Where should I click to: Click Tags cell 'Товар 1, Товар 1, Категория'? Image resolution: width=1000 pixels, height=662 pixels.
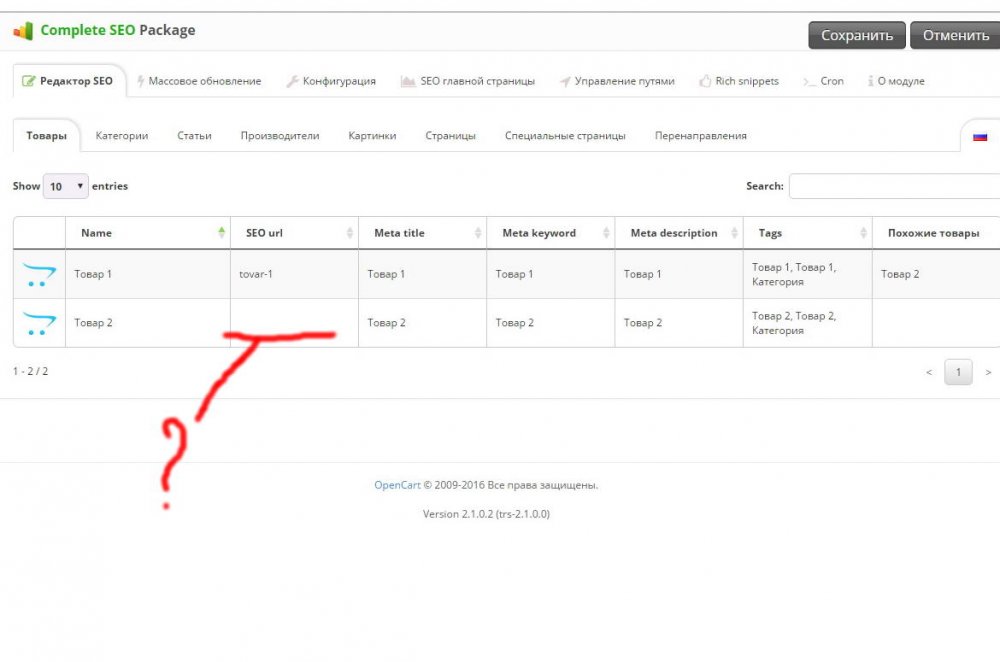(807, 274)
